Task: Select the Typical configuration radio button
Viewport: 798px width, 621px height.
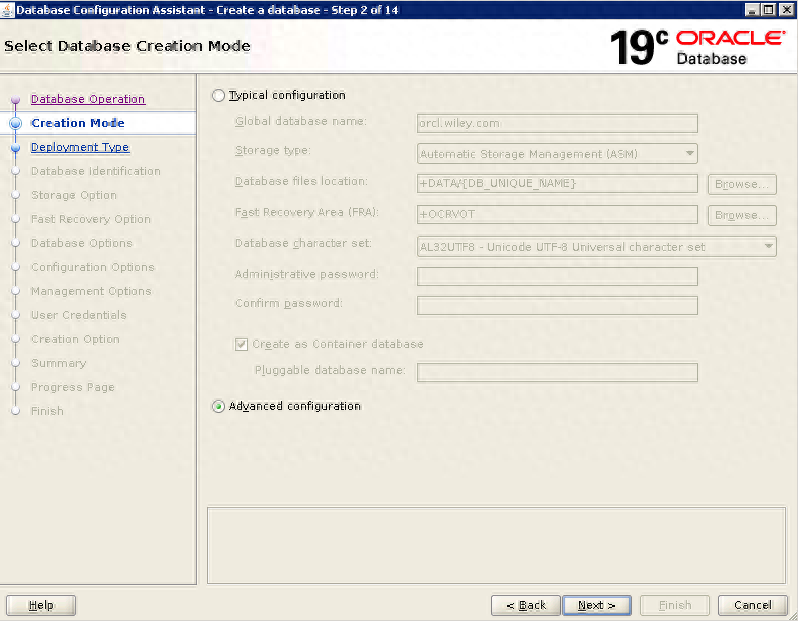Action: (x=219, y=96)
